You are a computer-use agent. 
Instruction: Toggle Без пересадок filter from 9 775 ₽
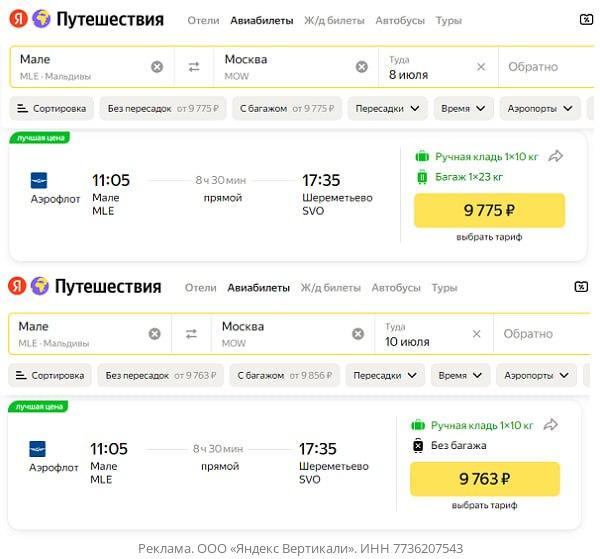pyautogui.click(x=163, y=108)
